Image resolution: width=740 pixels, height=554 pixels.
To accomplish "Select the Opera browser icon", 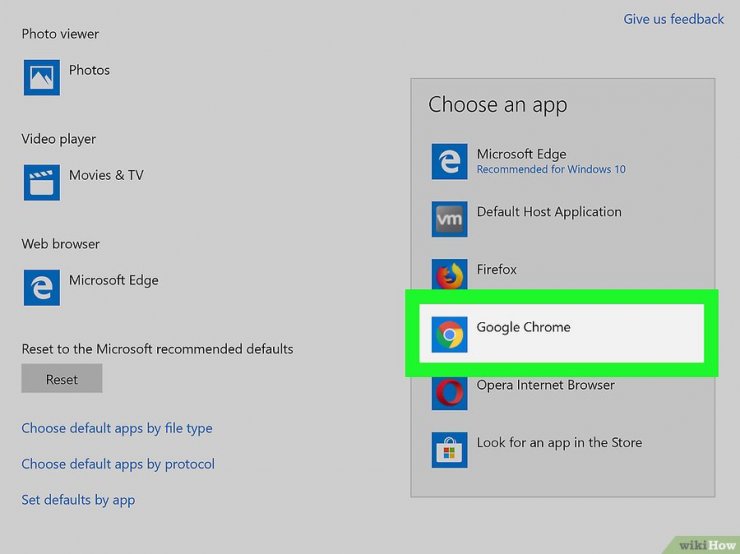I will point(449,393).
